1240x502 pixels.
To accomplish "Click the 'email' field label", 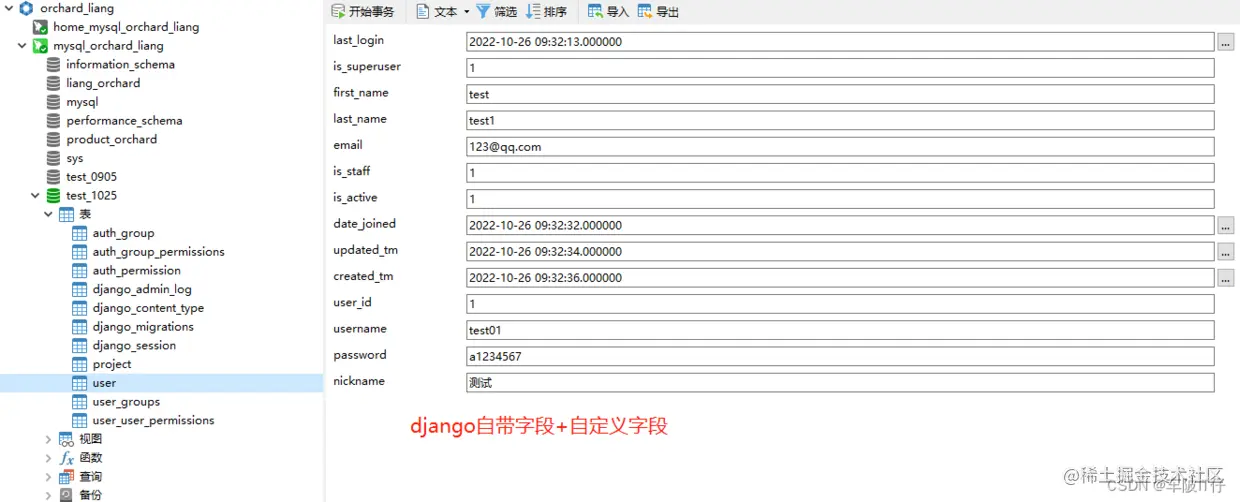I will click(x=348, y=145).
